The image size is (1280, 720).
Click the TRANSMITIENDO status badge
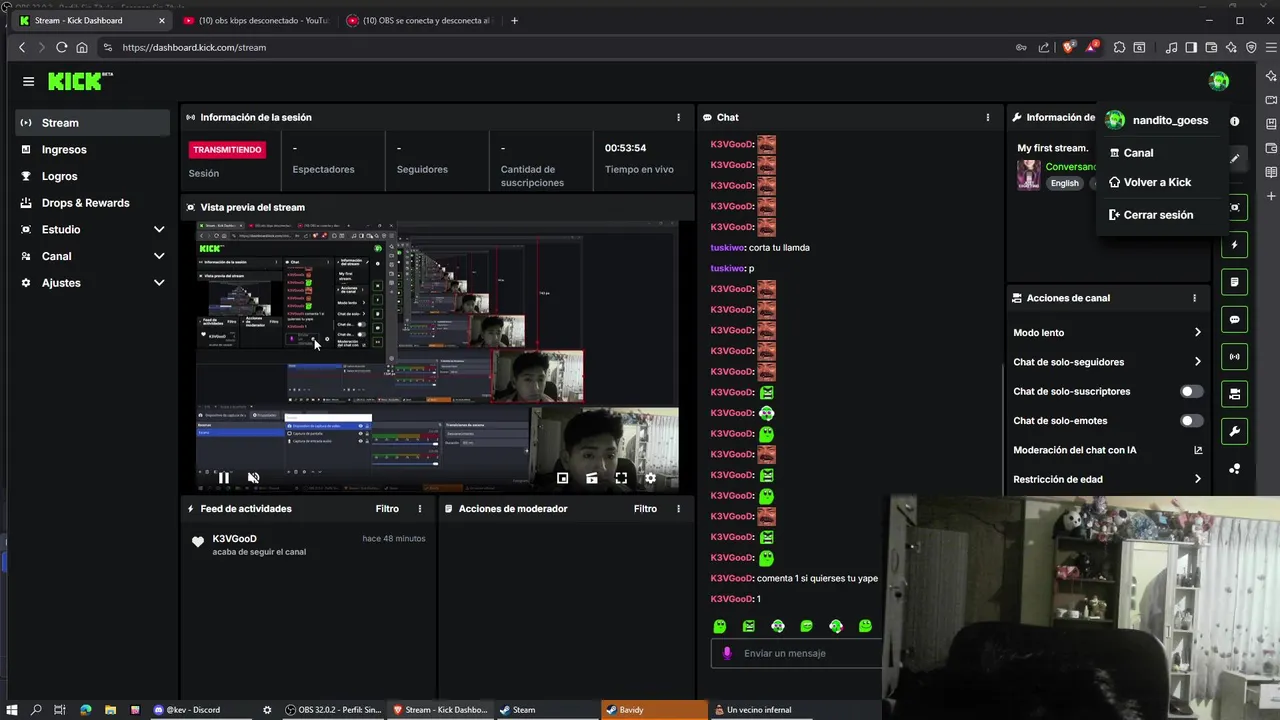(x=227, y=150)
